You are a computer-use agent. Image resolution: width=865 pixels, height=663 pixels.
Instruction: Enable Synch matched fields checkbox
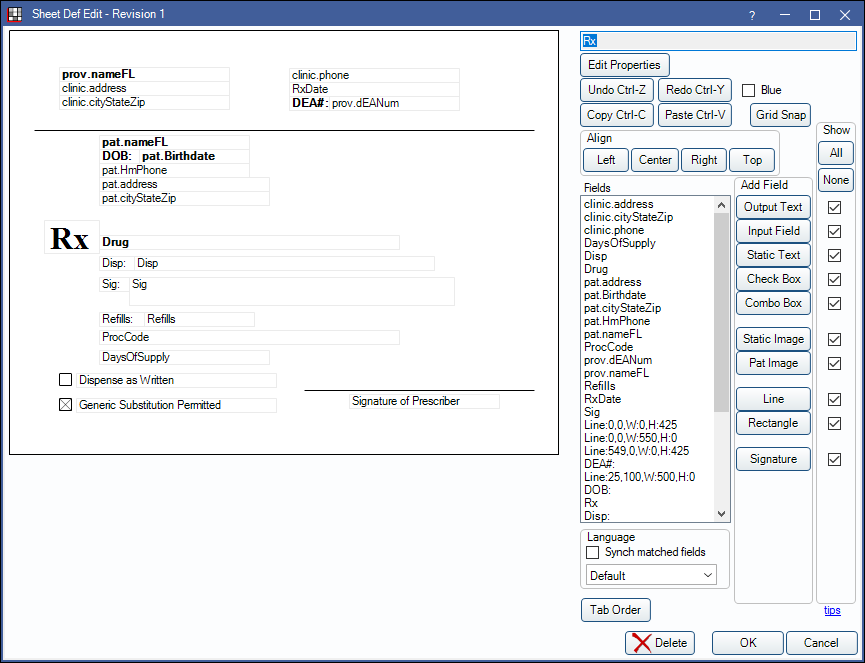pyautogui.click(x=593, y=552)
